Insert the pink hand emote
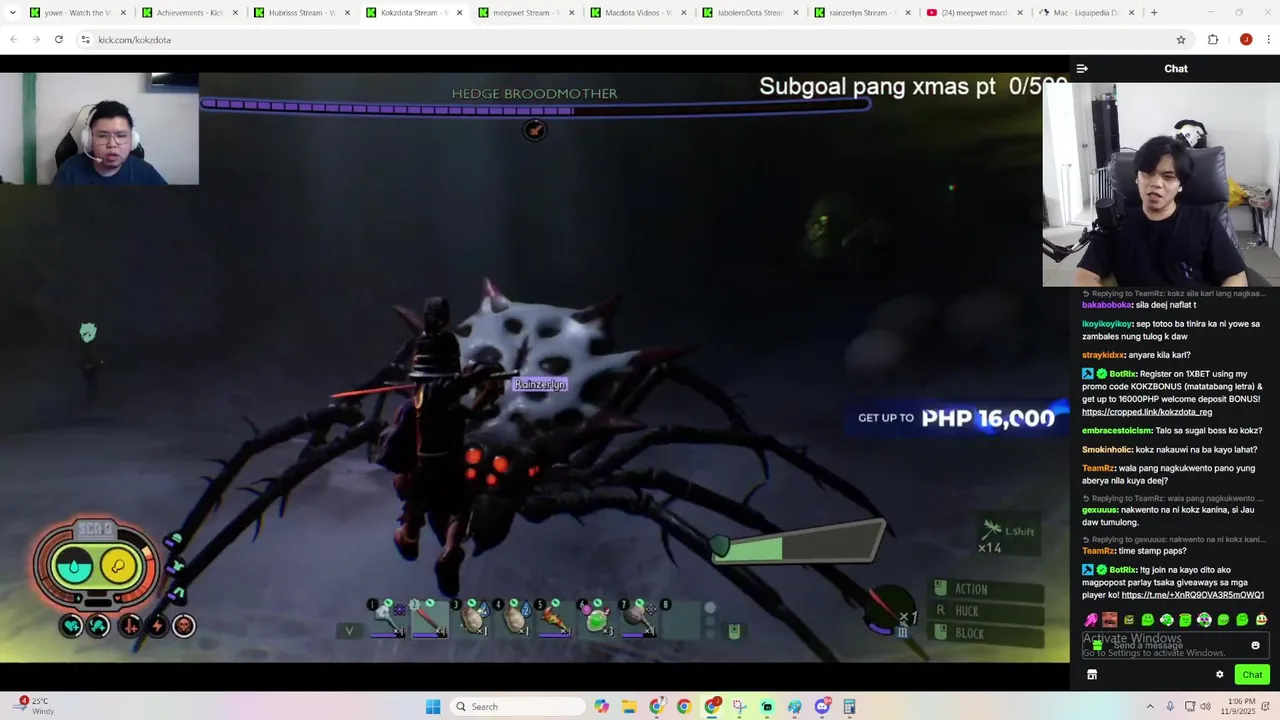 pos(1090,620)
